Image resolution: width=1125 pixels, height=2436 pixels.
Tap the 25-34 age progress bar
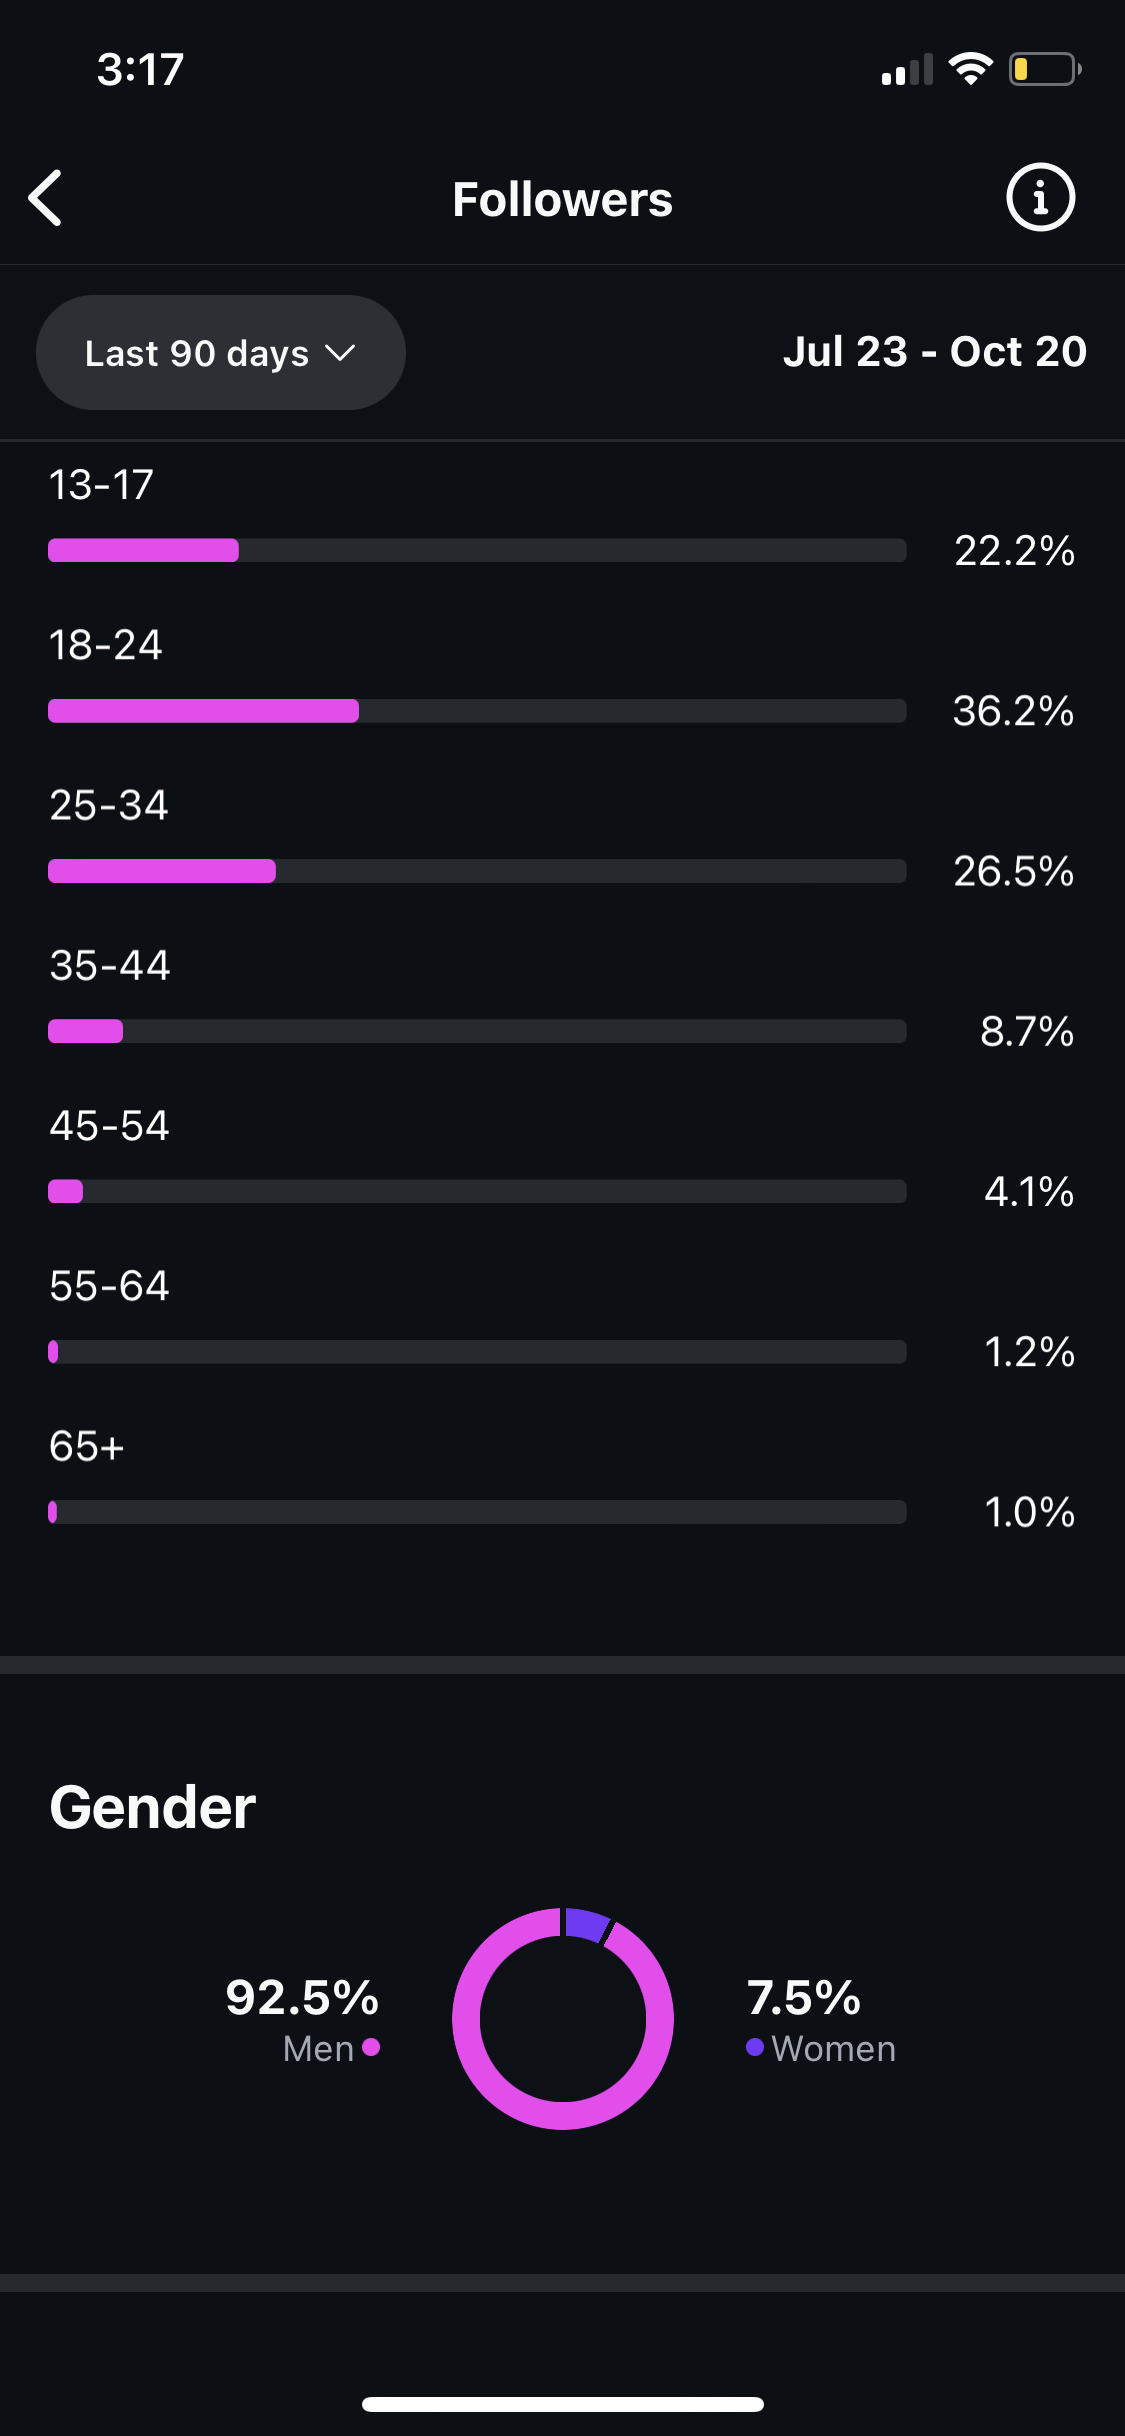477,871
